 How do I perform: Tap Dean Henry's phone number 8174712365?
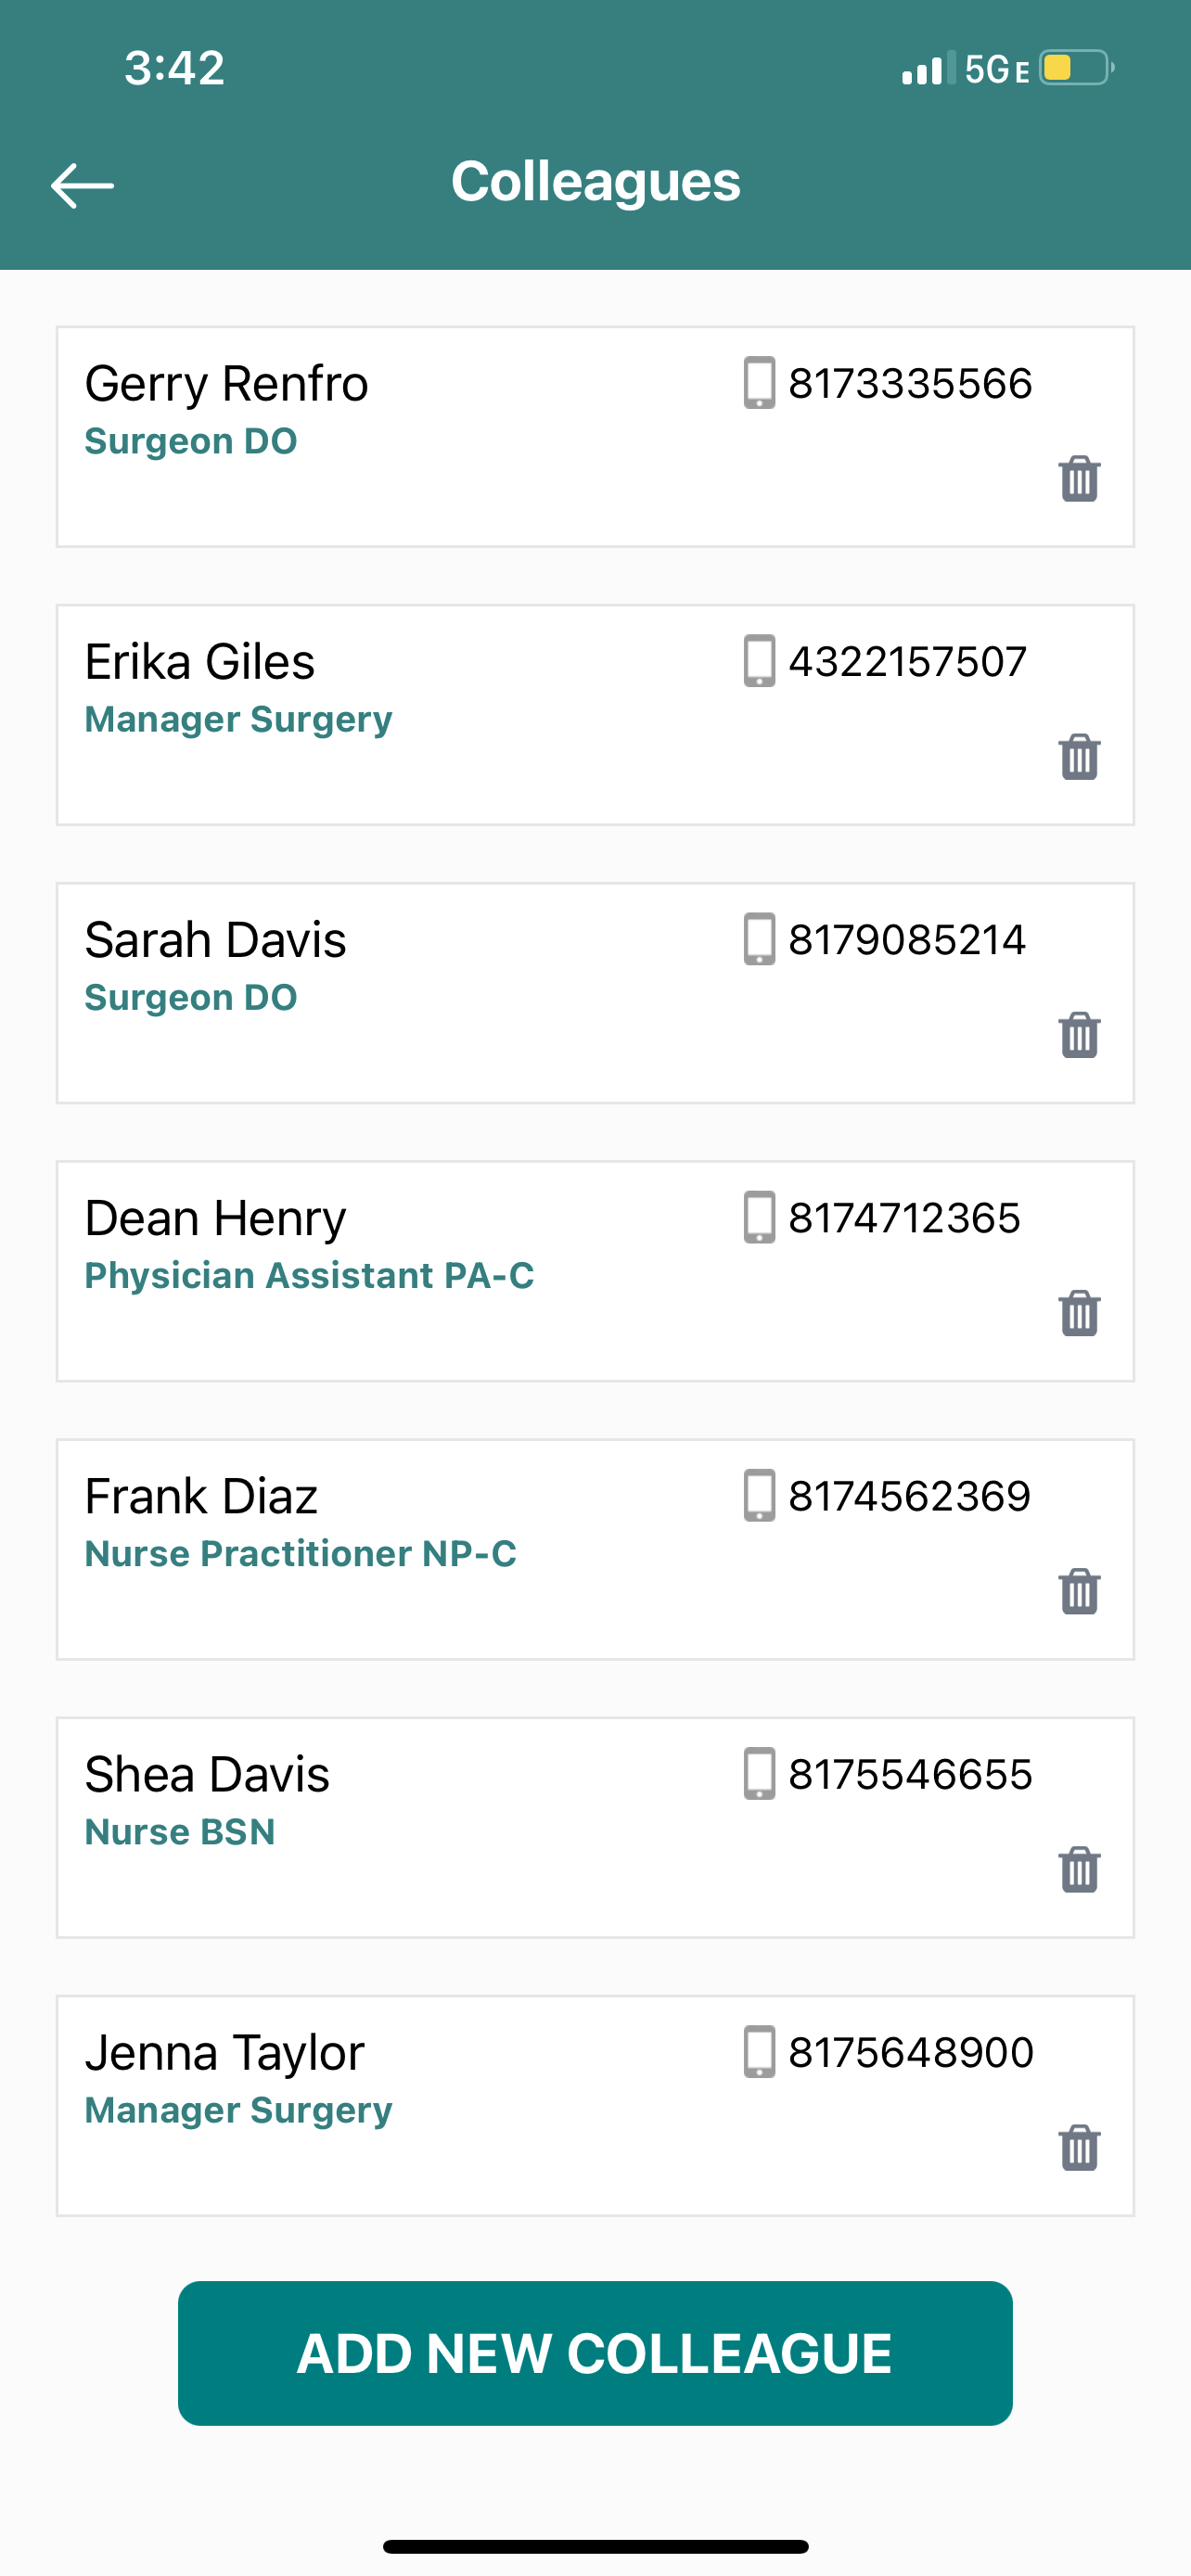tap(904, 1218)
